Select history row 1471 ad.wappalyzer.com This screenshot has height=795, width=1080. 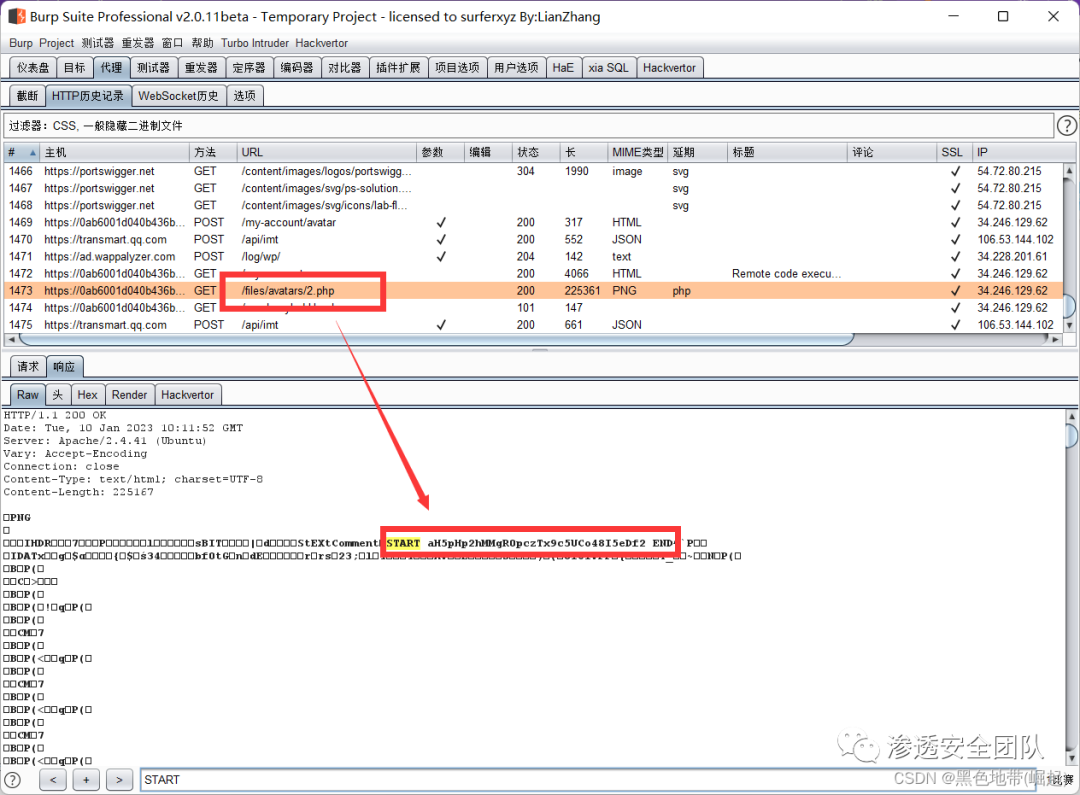point(534,256)
